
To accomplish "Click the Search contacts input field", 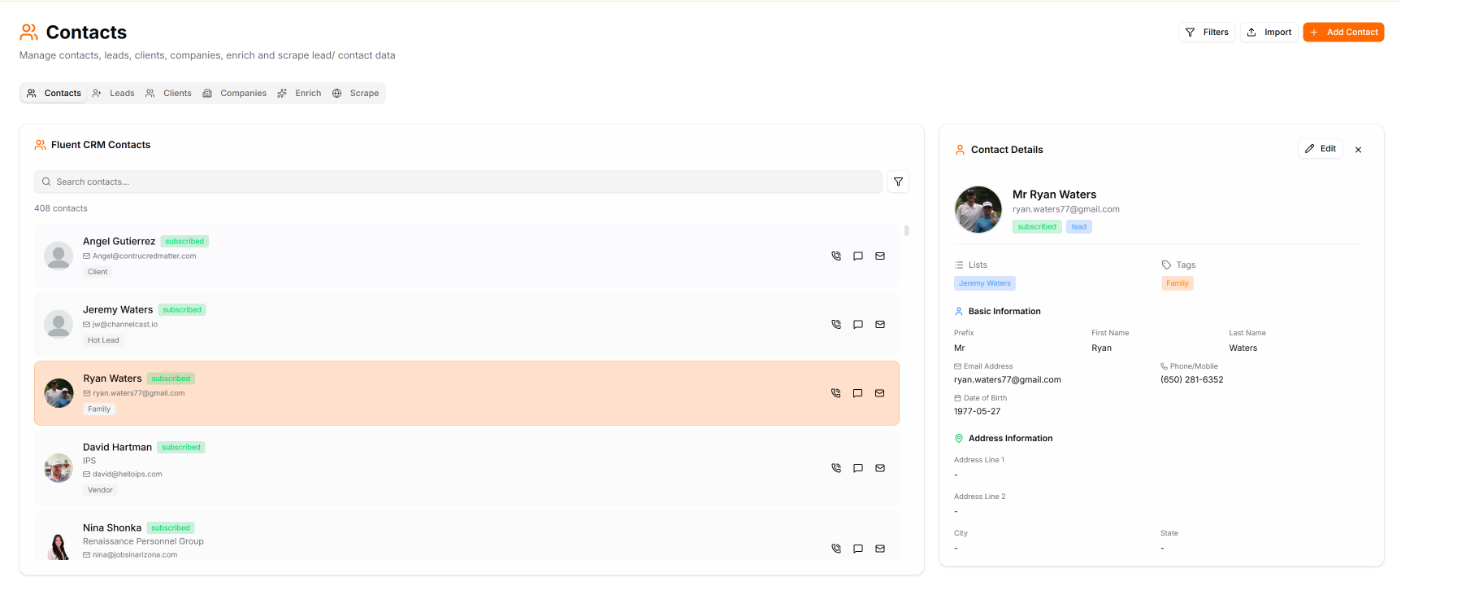I will pos(459,182).
